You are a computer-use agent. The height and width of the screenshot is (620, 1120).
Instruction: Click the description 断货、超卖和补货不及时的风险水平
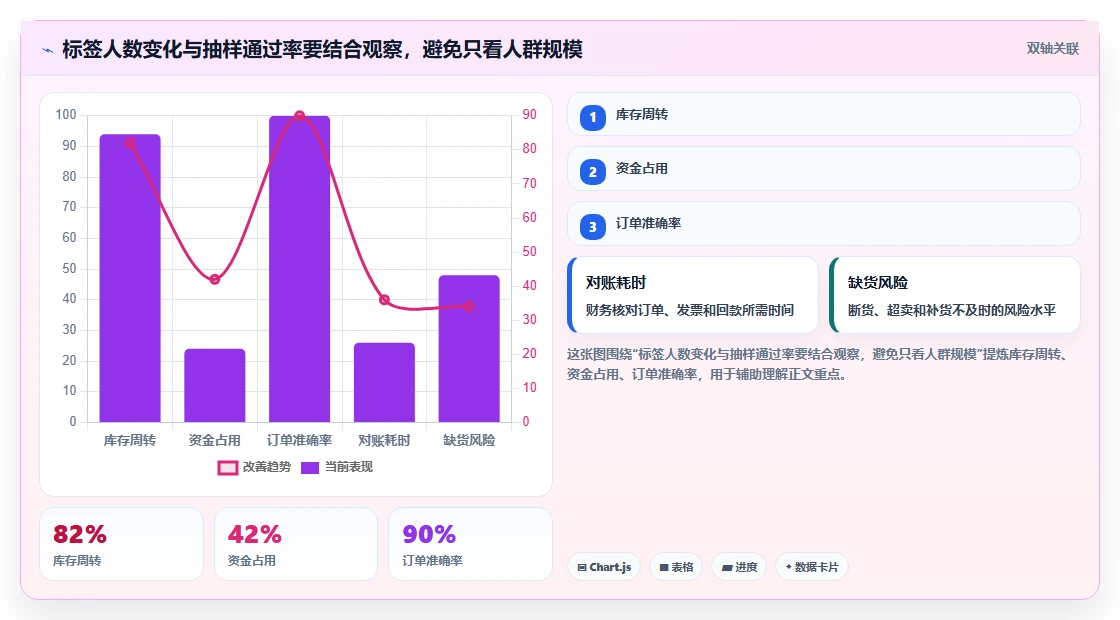(x=951, y=310)
